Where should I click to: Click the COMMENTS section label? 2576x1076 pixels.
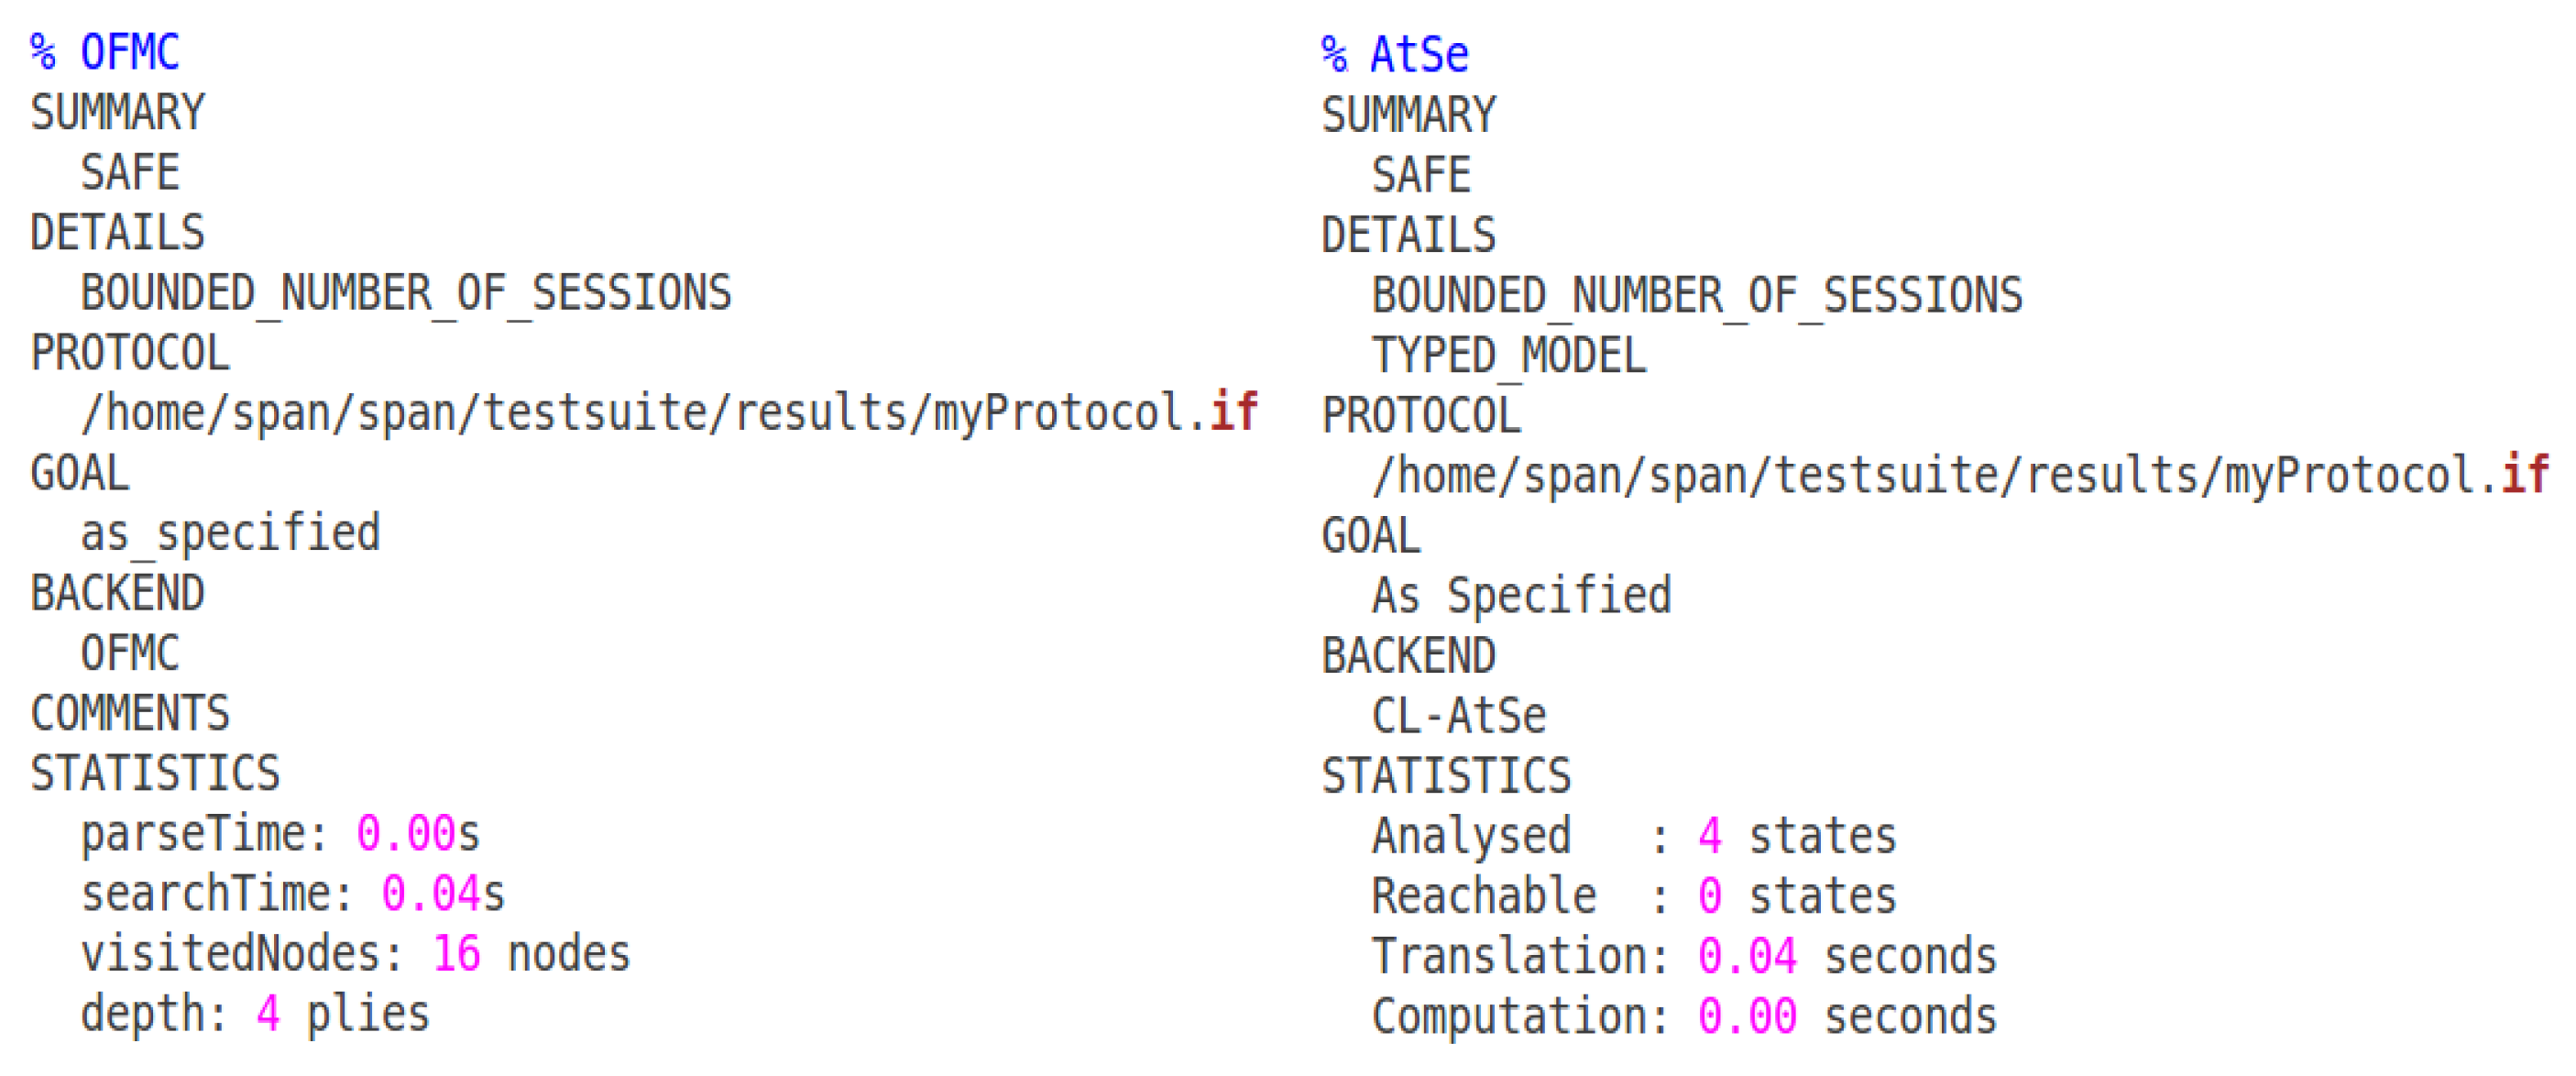130,713
